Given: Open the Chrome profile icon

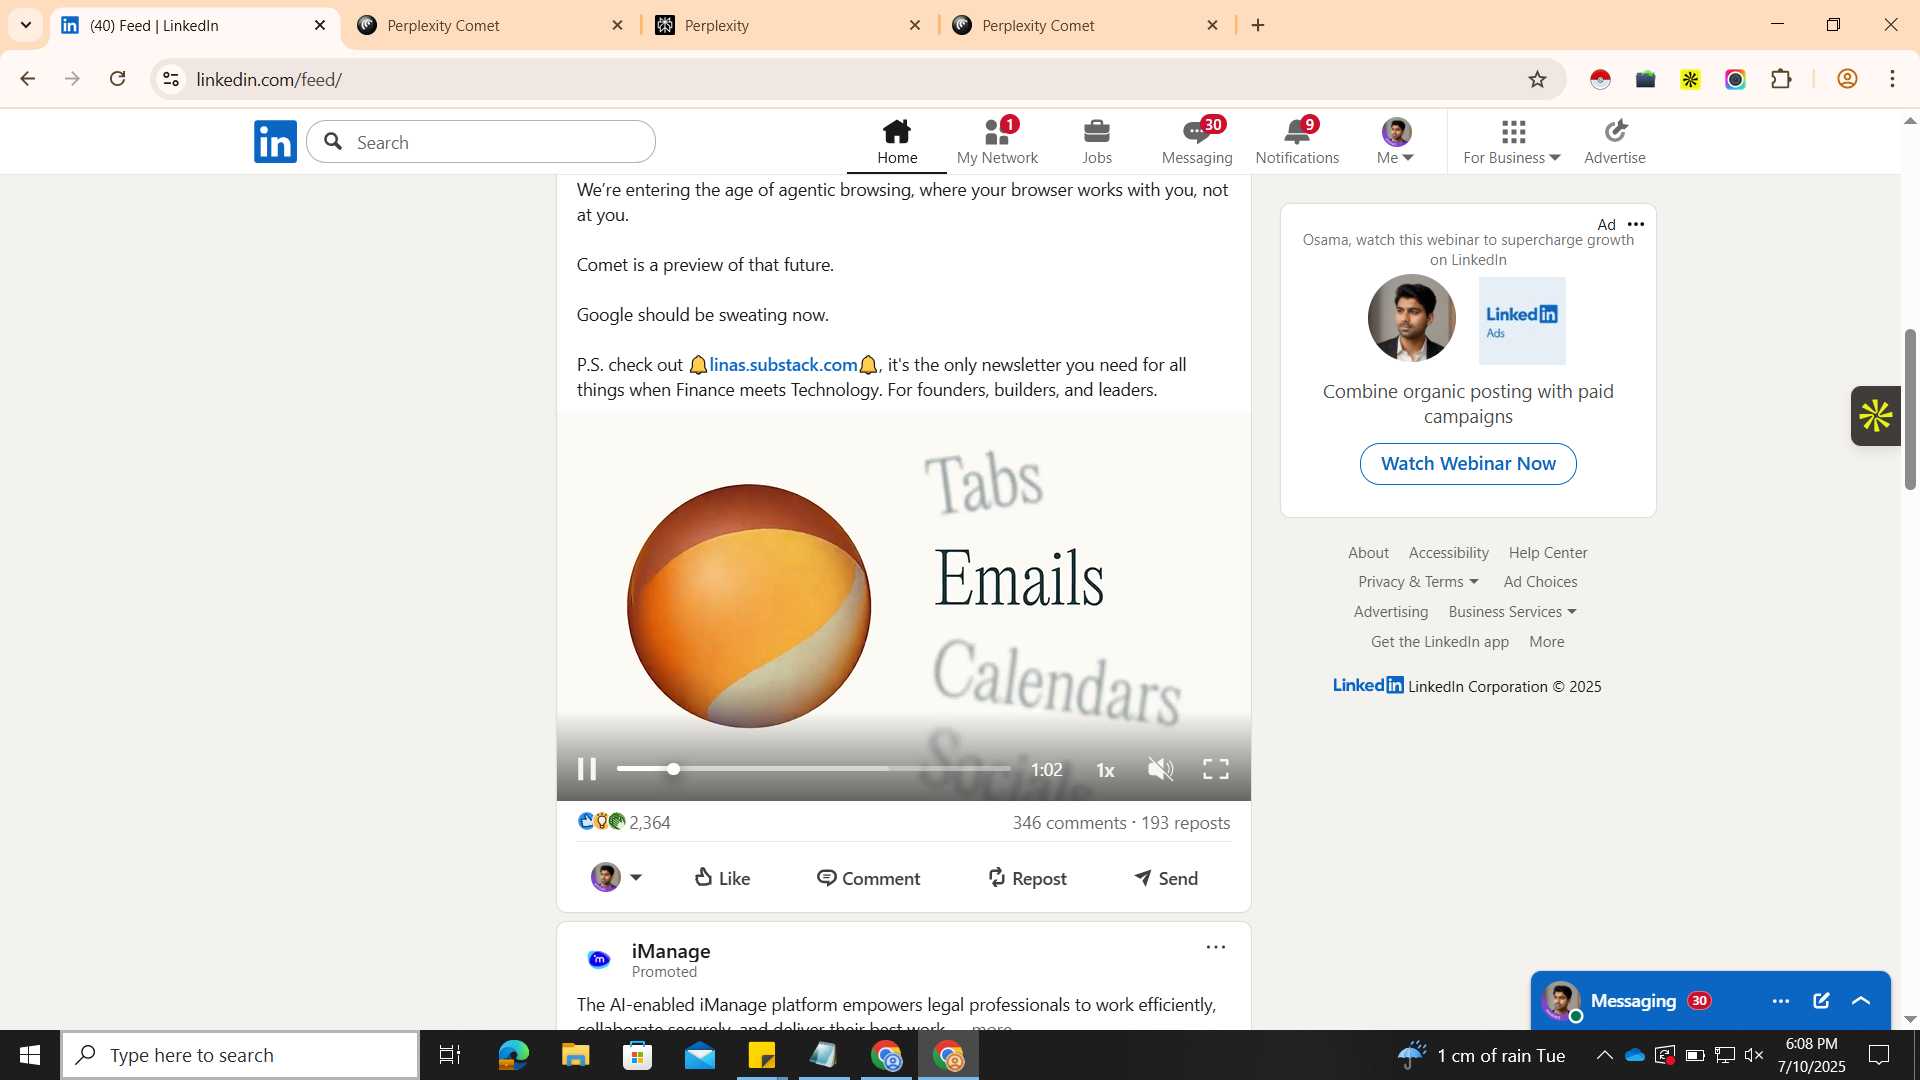Looking at the screenshot, I should tap(1847, 79).
